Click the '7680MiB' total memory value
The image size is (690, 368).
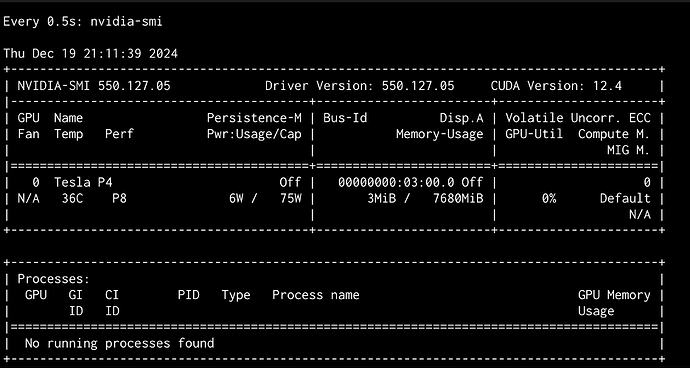[x=458, y=199]
